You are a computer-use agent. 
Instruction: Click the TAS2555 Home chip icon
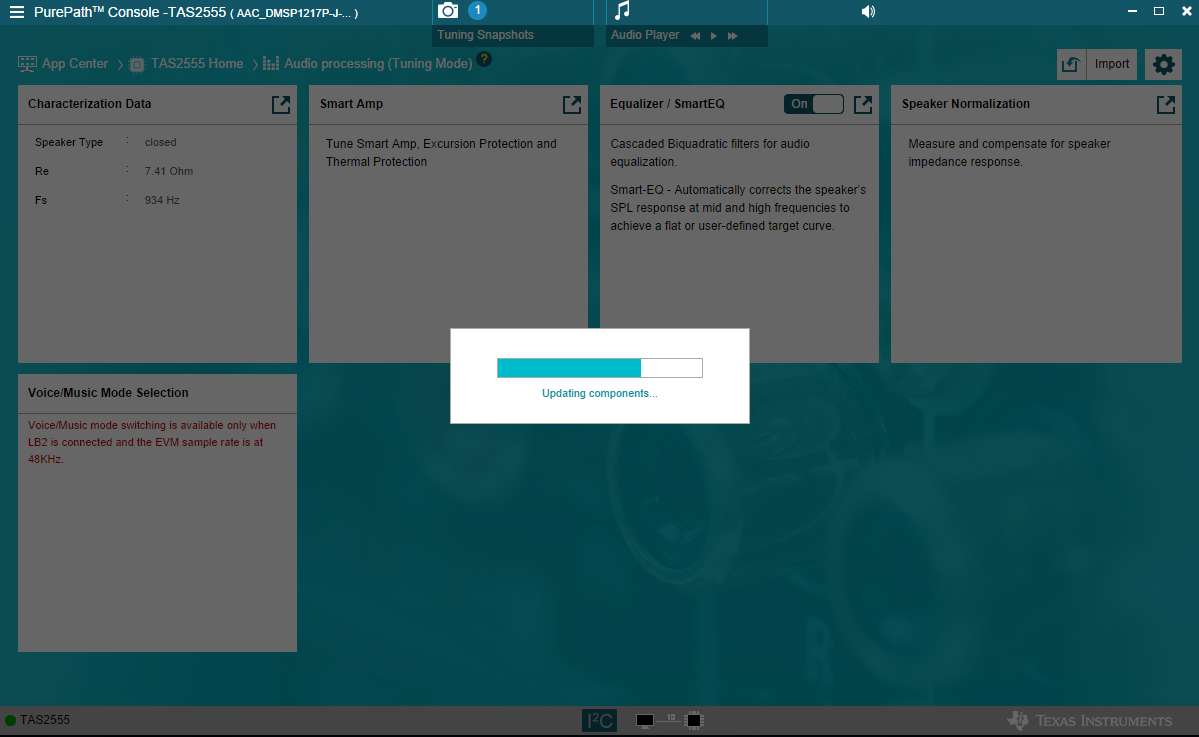(x=137, y=65)
